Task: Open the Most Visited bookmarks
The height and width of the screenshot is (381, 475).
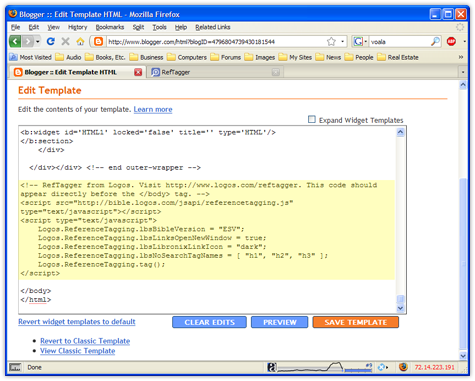Action: 30,57
